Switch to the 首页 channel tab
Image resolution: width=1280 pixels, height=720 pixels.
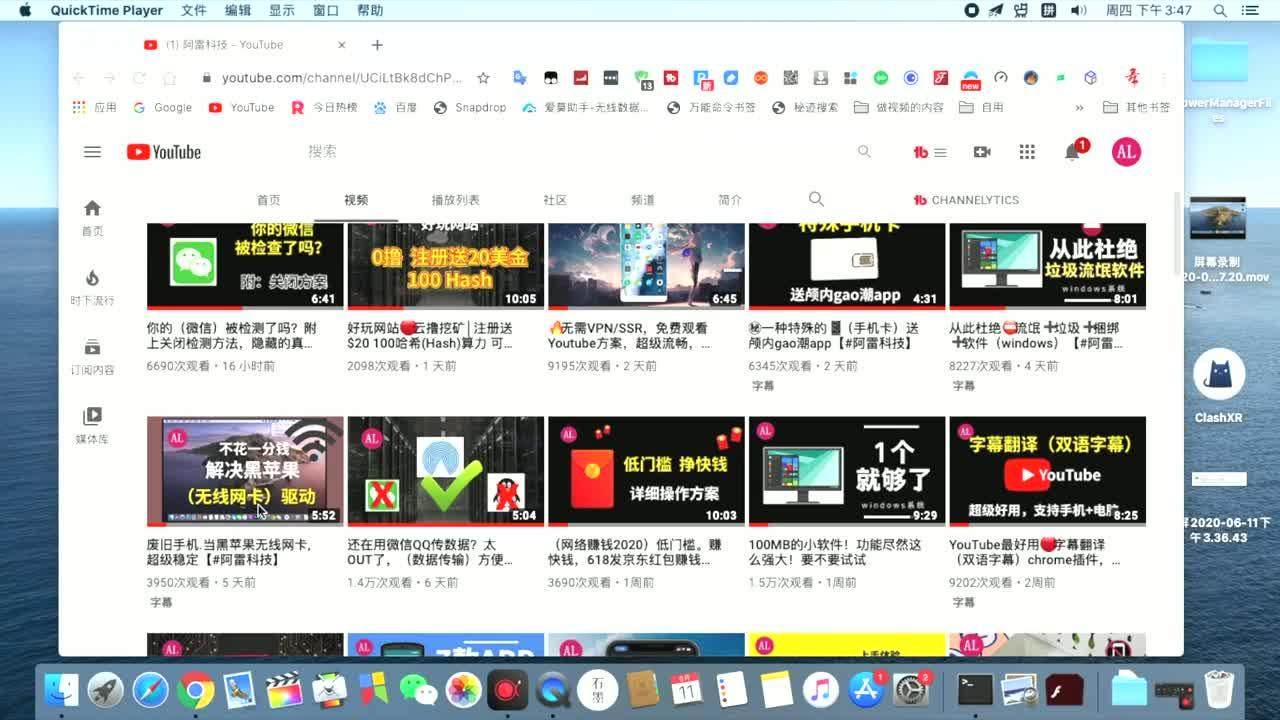(x=268, y=200)
